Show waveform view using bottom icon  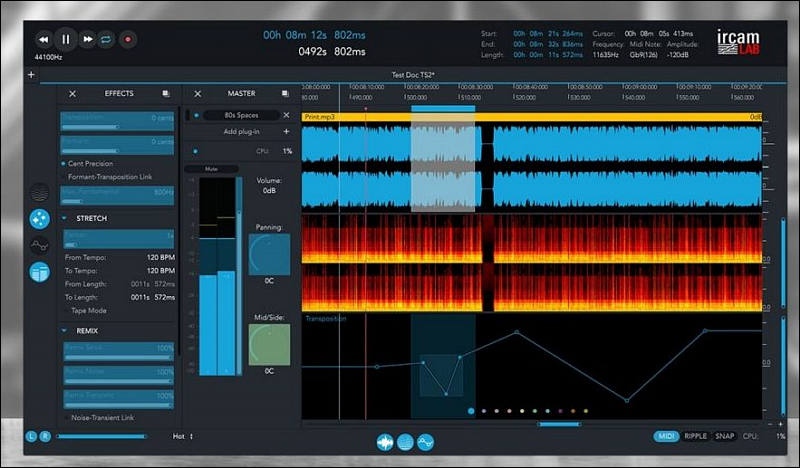[x=385, y=442]
